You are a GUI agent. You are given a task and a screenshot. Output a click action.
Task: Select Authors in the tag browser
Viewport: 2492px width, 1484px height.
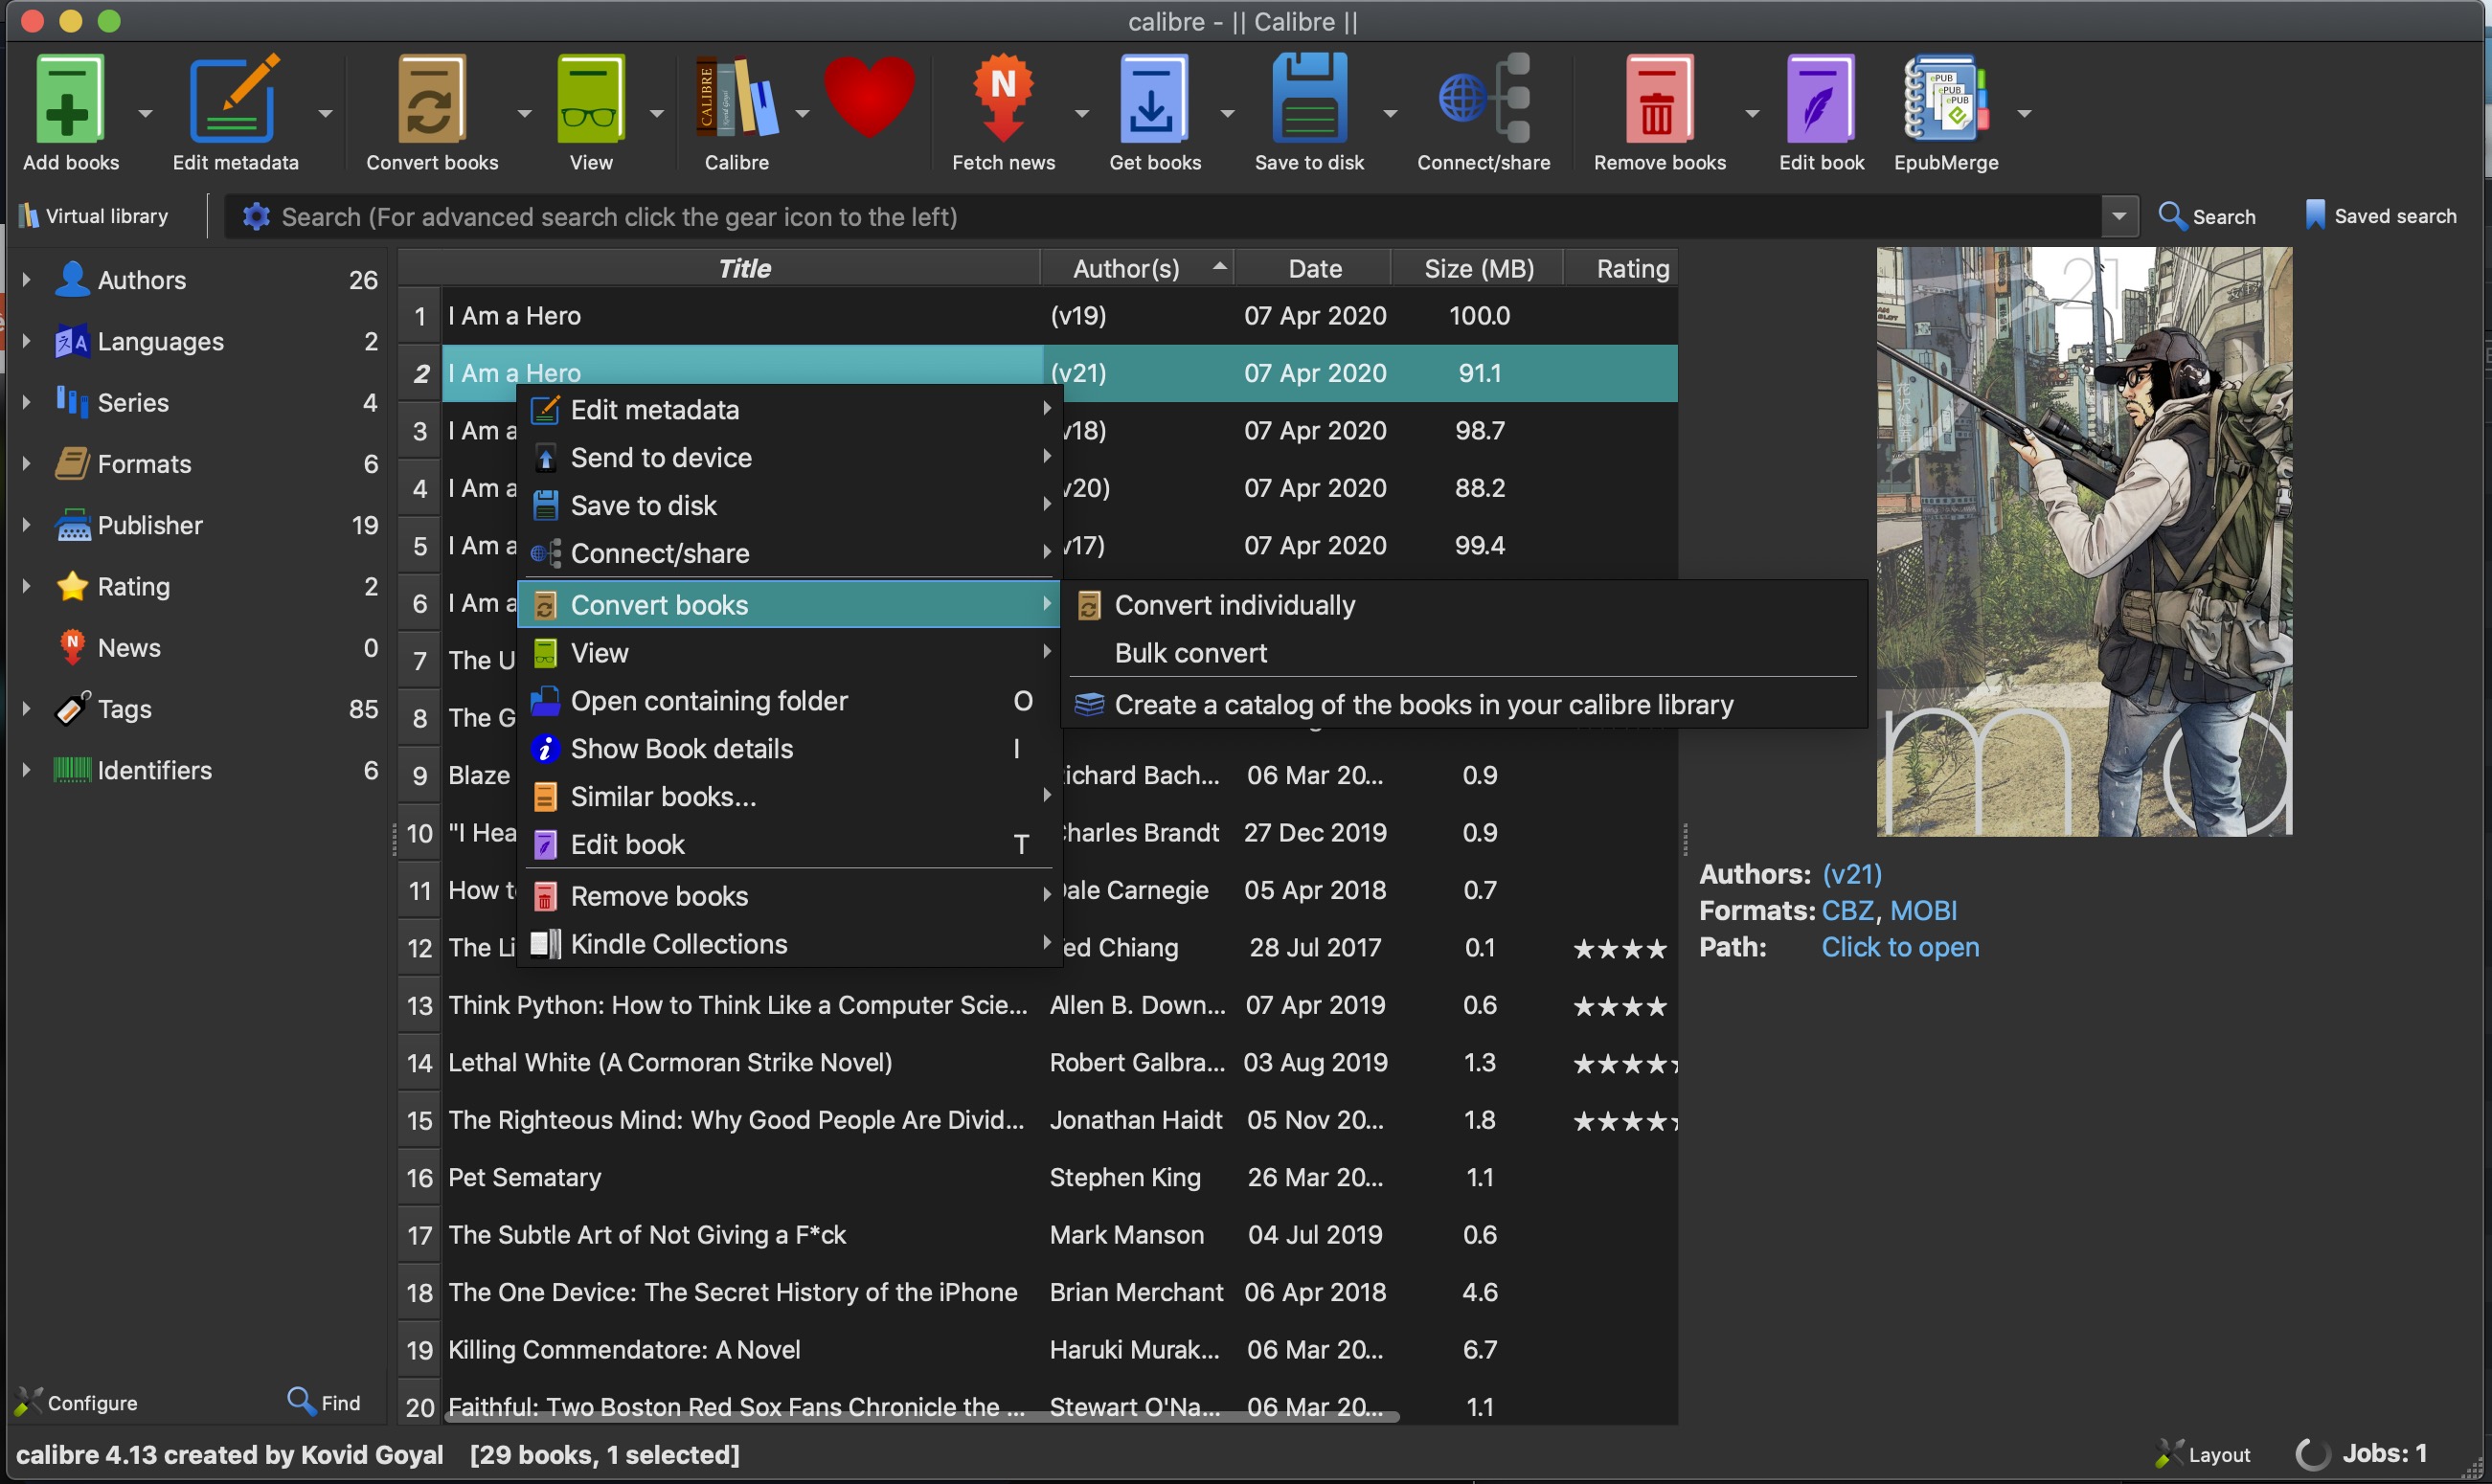click(141, 280)
